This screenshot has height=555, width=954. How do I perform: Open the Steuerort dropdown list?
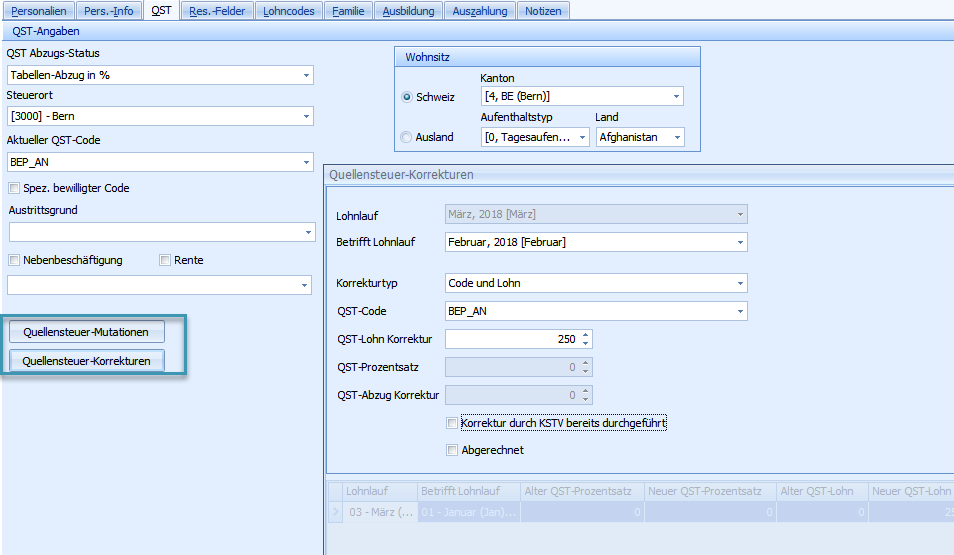(x=305, y=117)
